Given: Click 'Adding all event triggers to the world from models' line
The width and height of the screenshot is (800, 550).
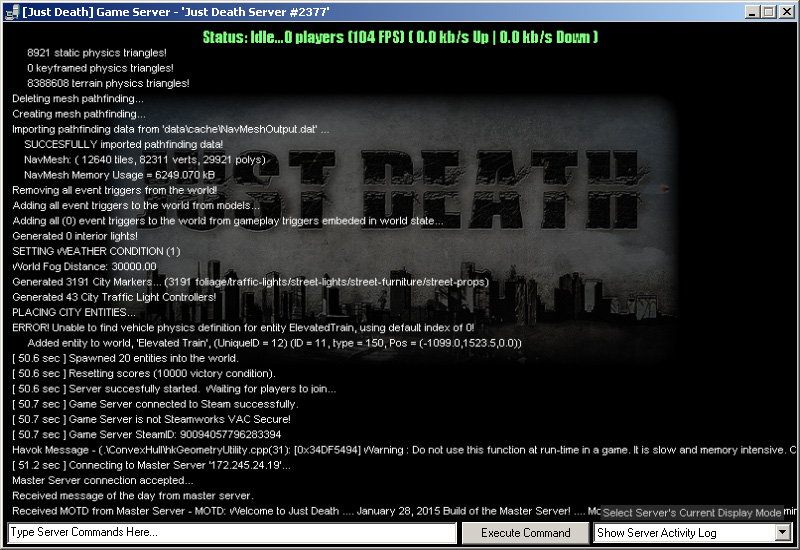Looking at the screenshot, I should click(x=136, y=206).
